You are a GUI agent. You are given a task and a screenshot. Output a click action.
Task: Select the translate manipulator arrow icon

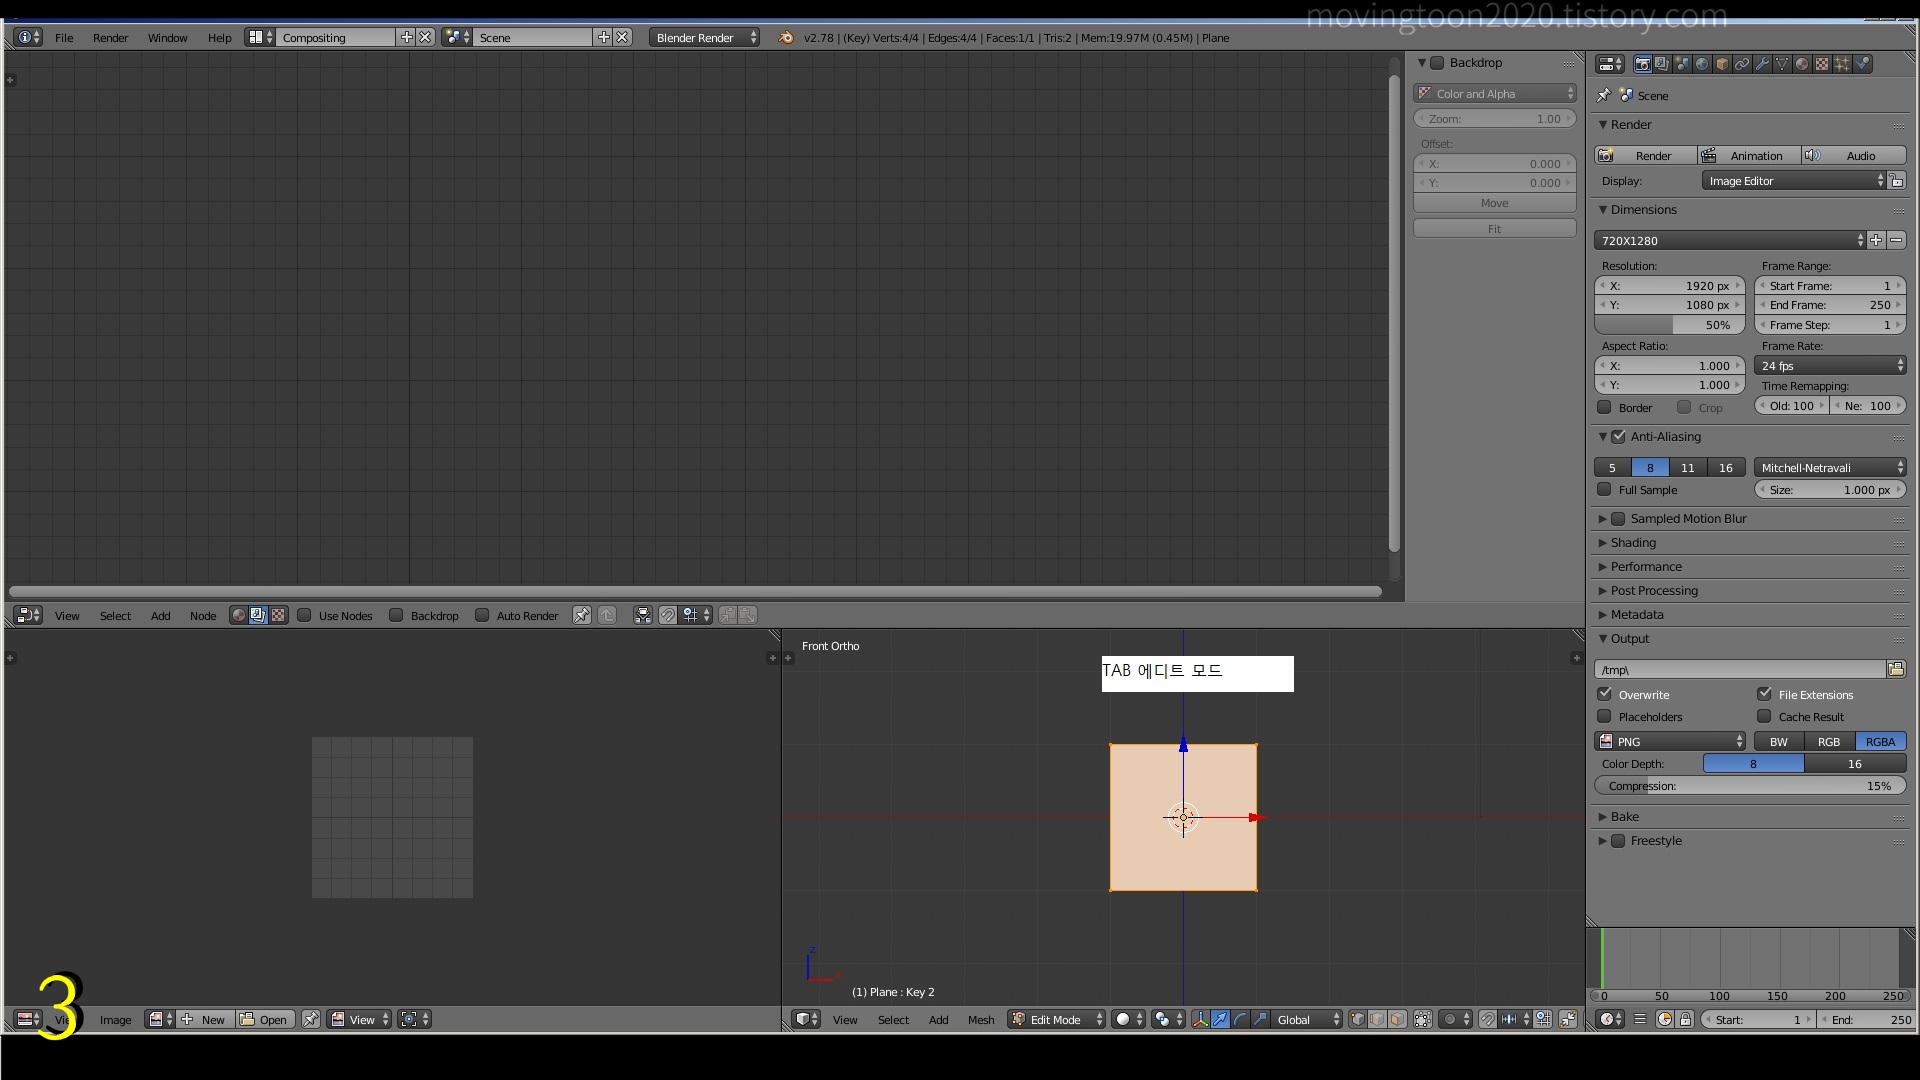click(x=1220, y=1019)
